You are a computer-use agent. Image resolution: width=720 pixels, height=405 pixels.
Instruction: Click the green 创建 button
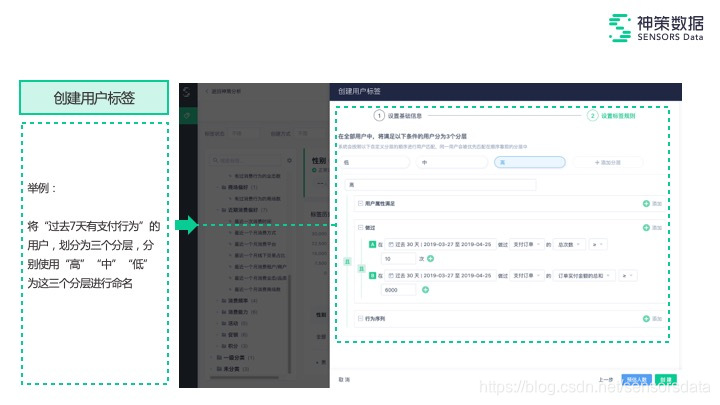(x=666, y=380)
